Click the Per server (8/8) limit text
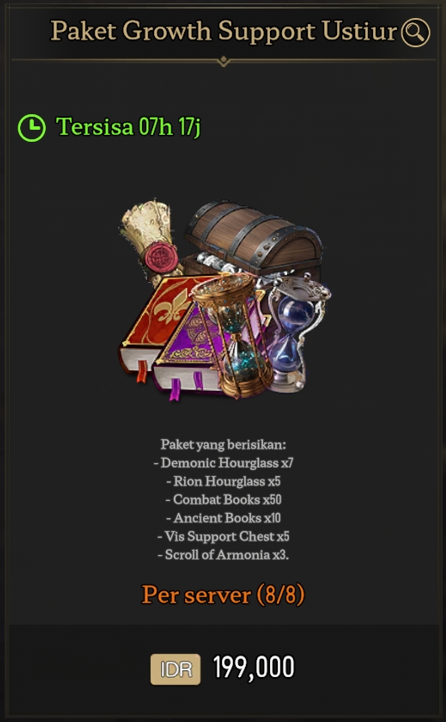Image resolution: width=446 pixels, height=722 pixels. 223,595
